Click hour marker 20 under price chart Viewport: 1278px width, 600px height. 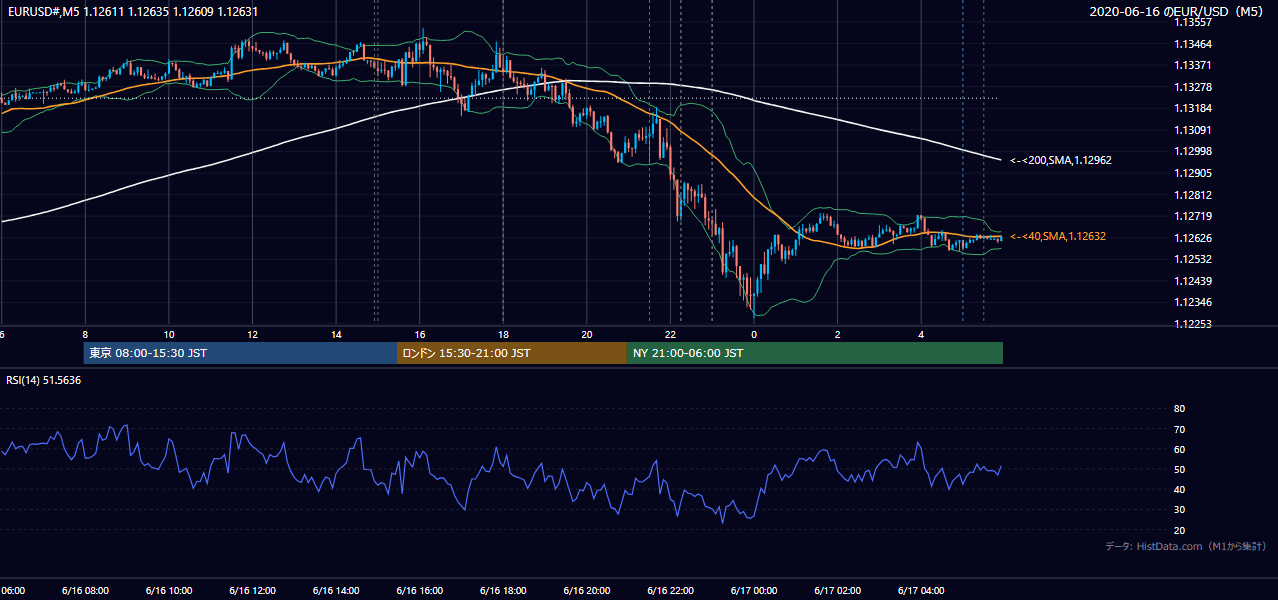tap(586, 334)
